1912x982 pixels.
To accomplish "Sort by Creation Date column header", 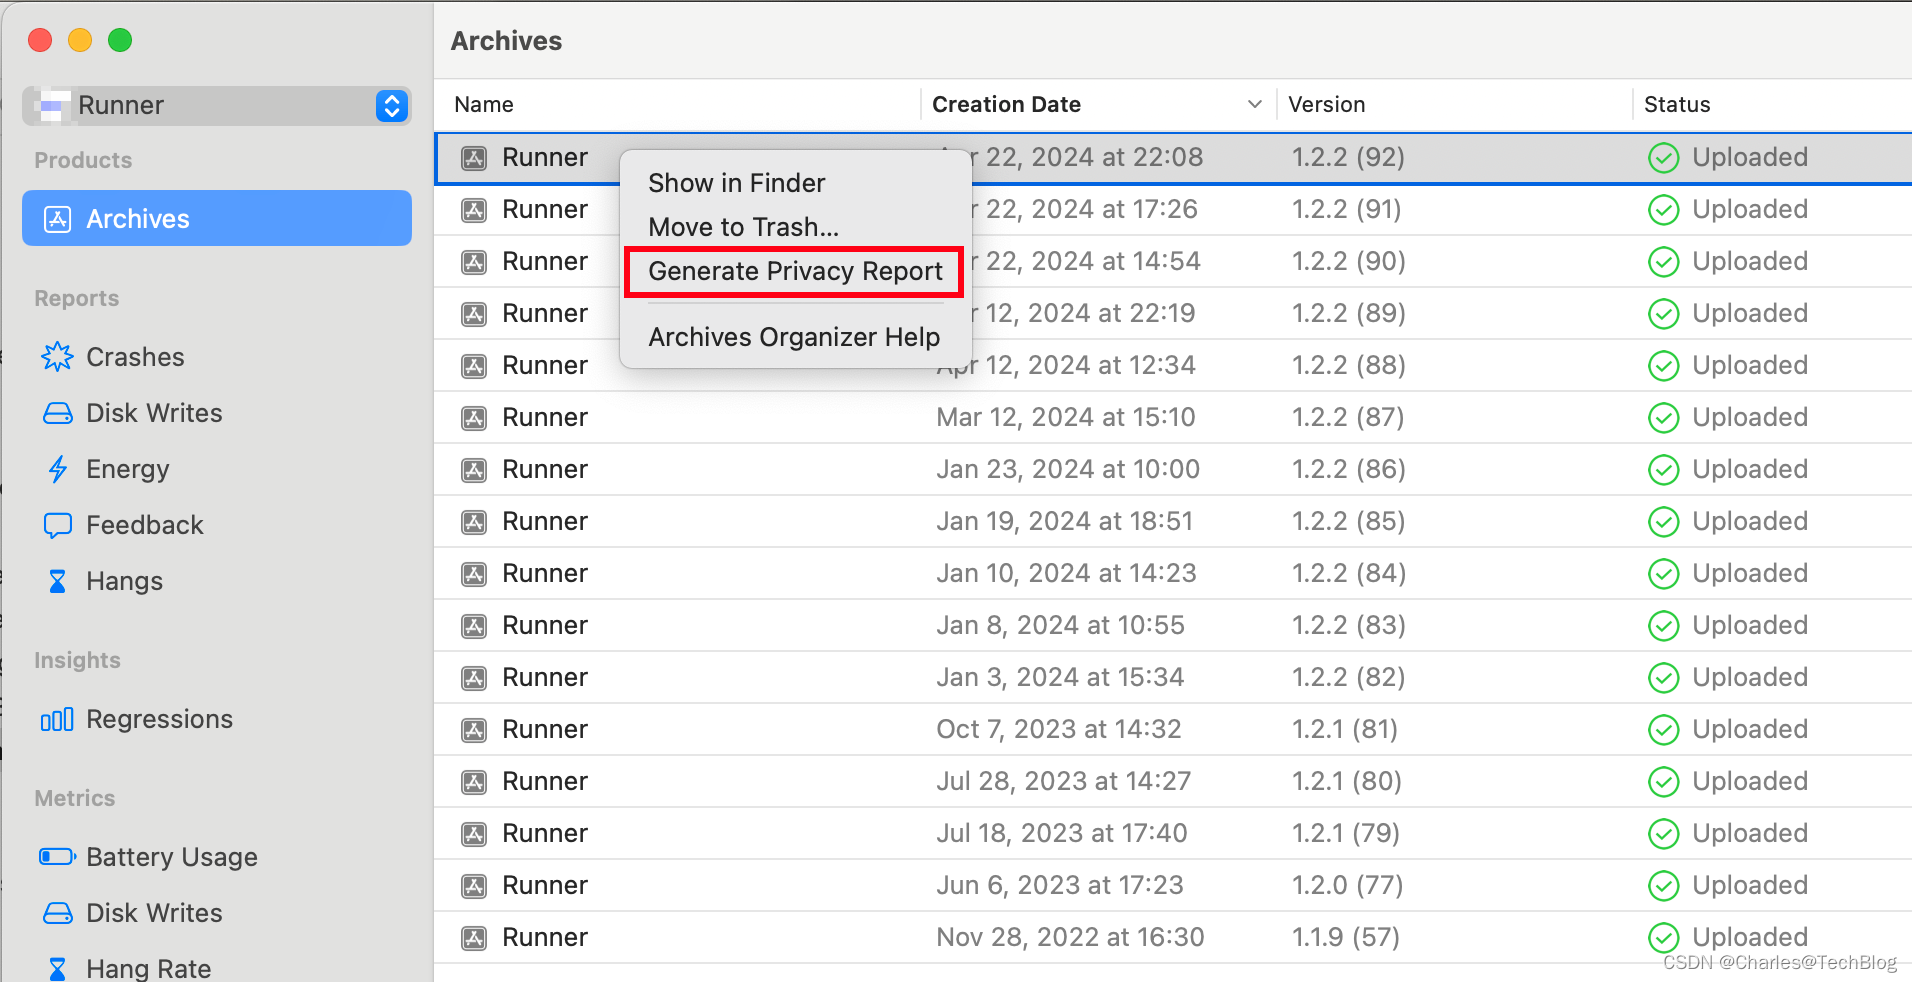I will click(x=1006, y=104).
